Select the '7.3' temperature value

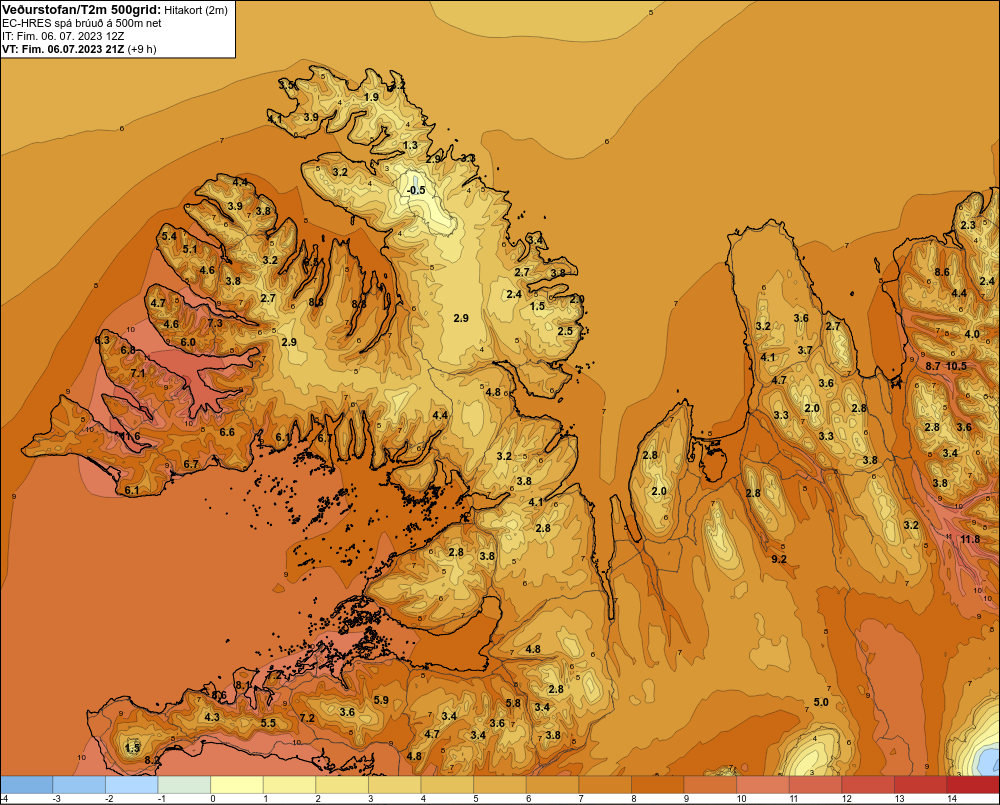tap(215, 323)
